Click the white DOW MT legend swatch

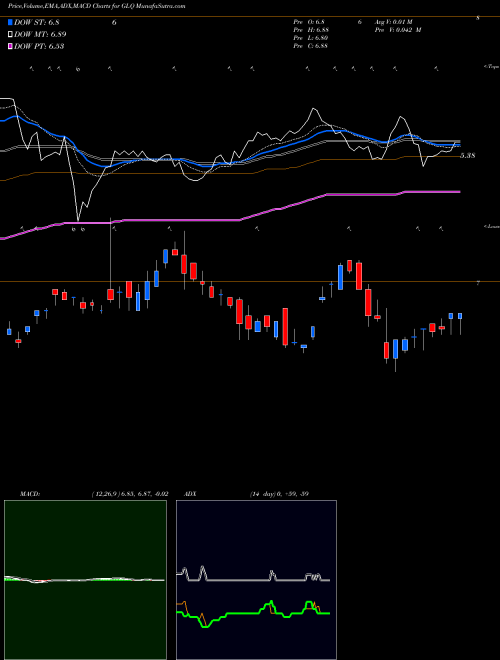tap(11, 35)
